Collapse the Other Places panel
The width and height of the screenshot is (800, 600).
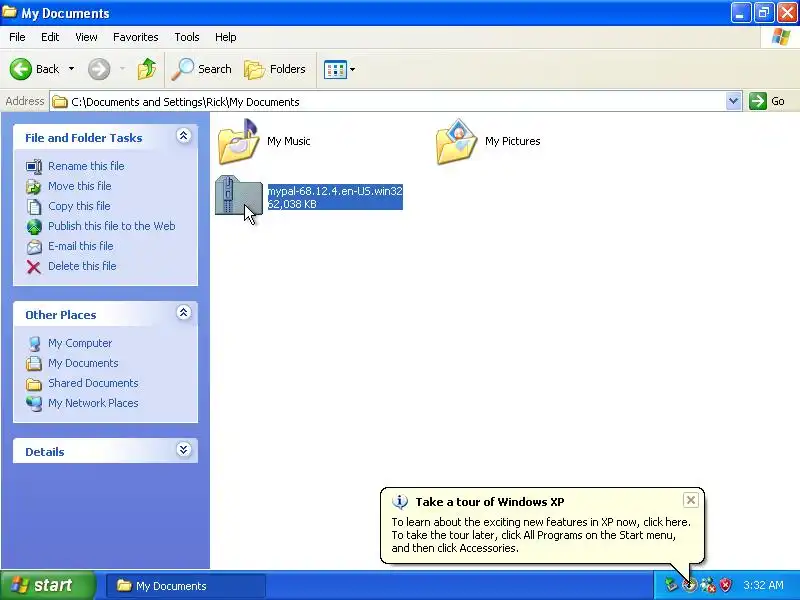tap(184, 313)
